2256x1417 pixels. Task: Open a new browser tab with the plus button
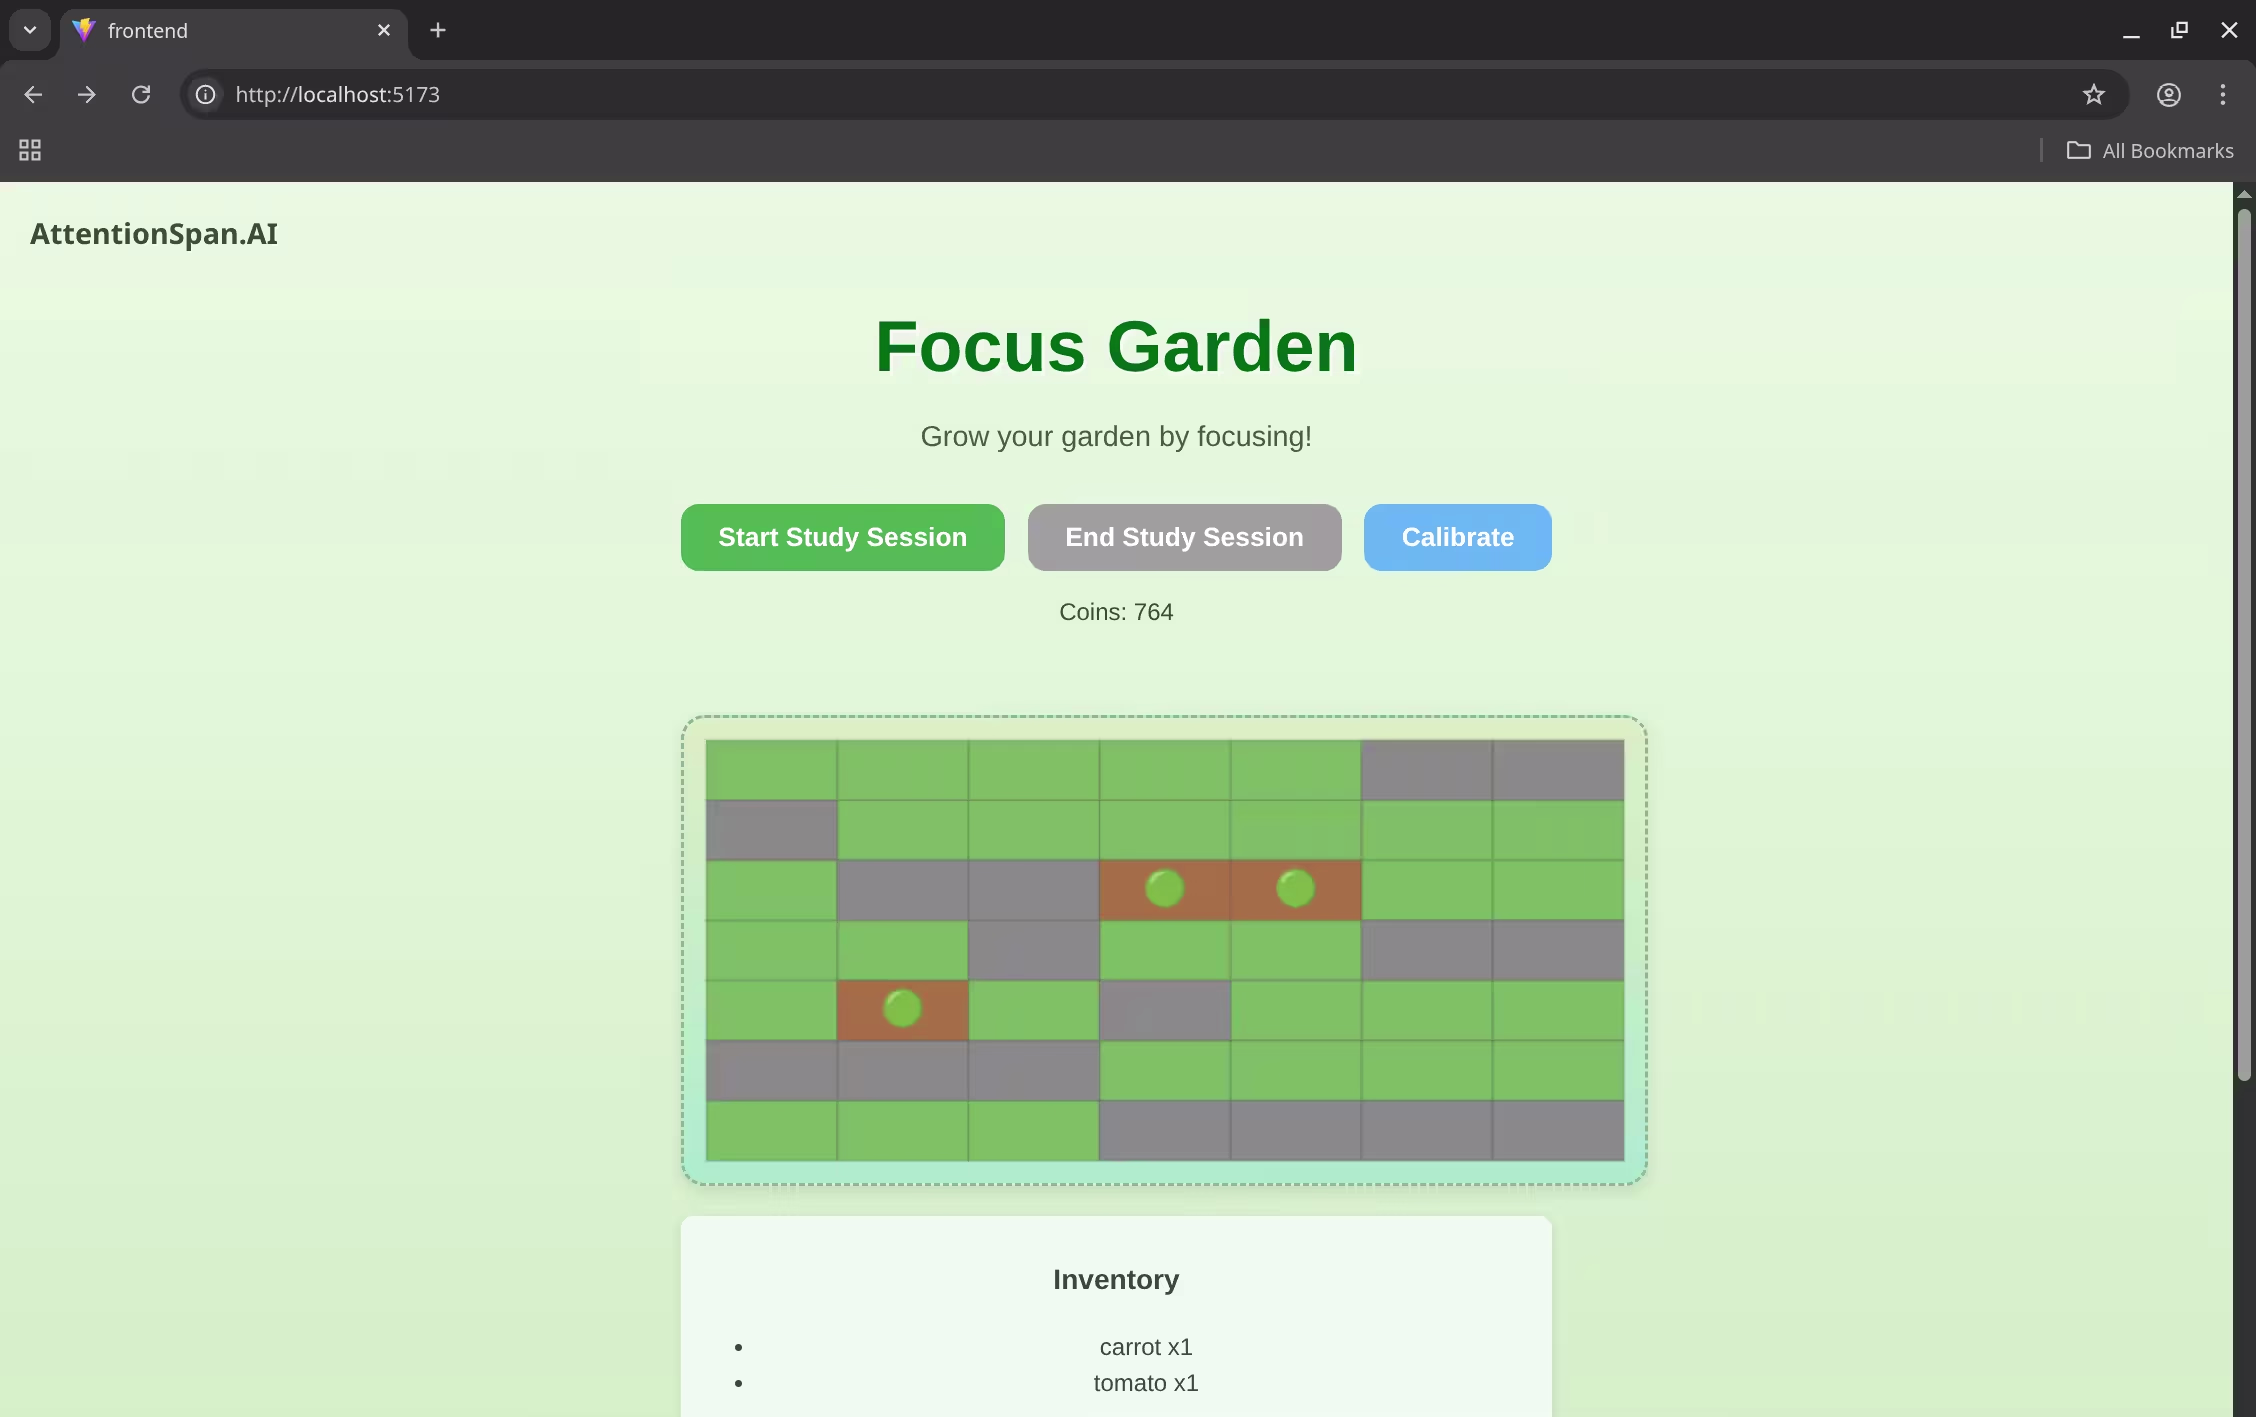[437, 30]
